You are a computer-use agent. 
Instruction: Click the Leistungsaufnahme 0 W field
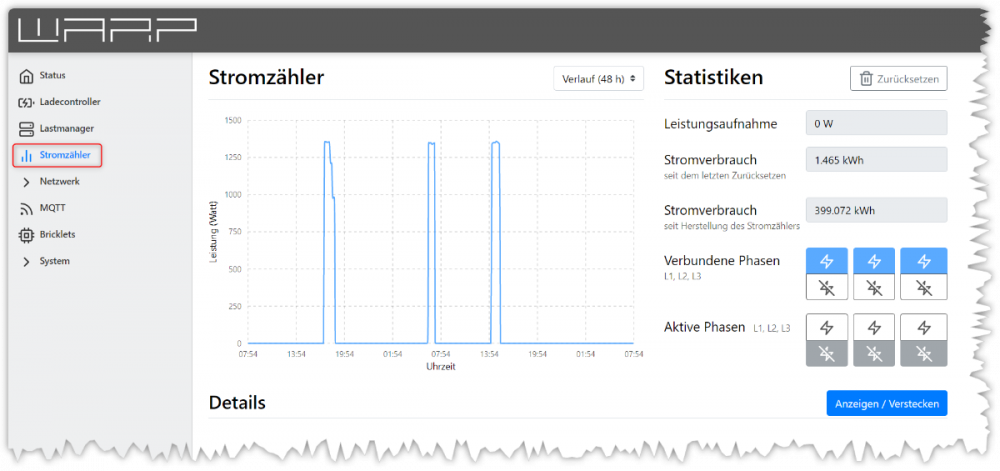(876, 124)
